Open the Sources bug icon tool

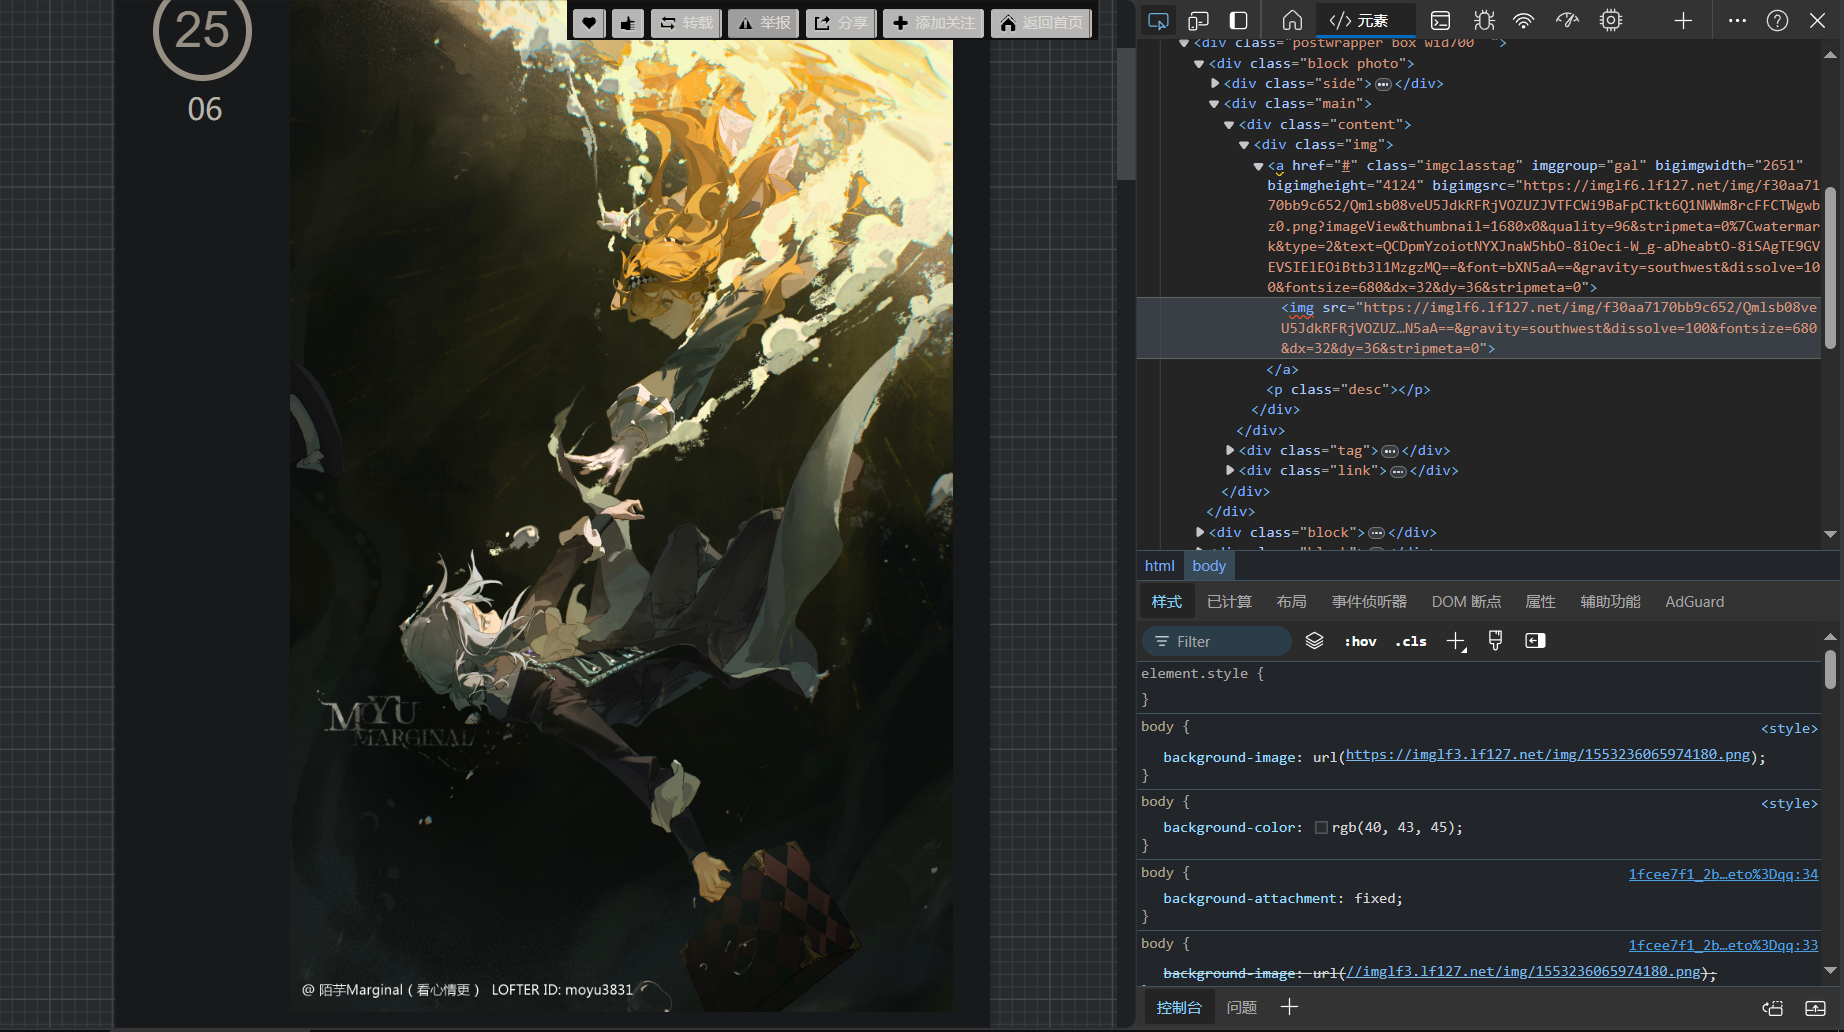coord(1484,20)
